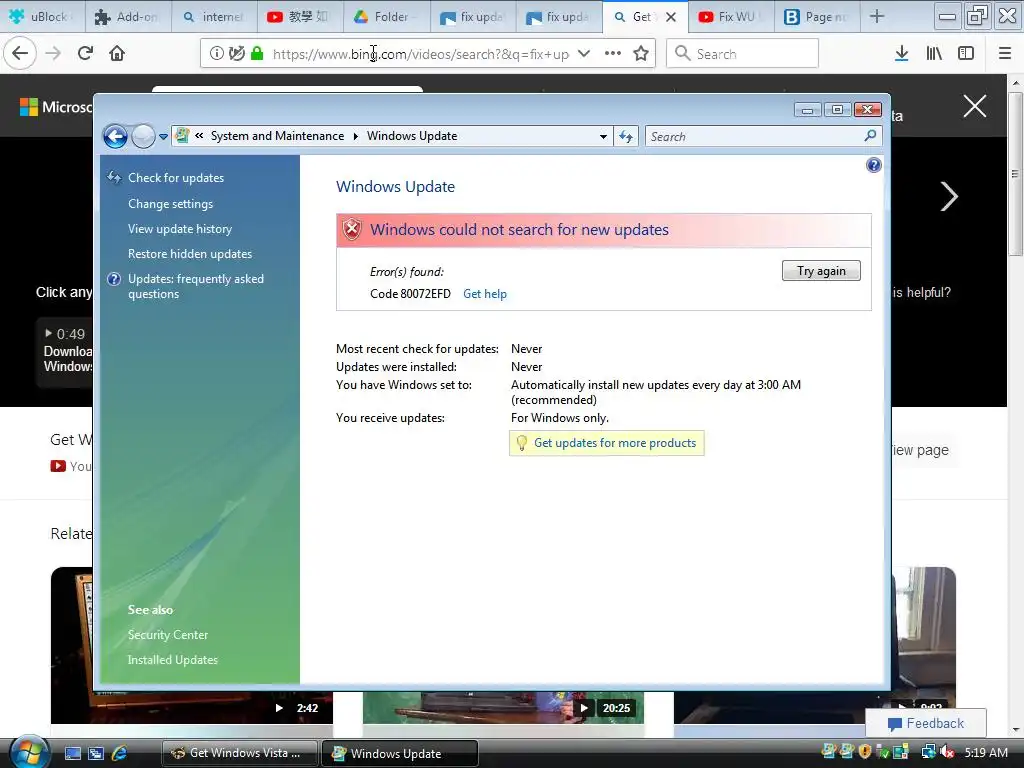Click the Windows Start orb
The image size is (1024, 768).
[30, 752]
